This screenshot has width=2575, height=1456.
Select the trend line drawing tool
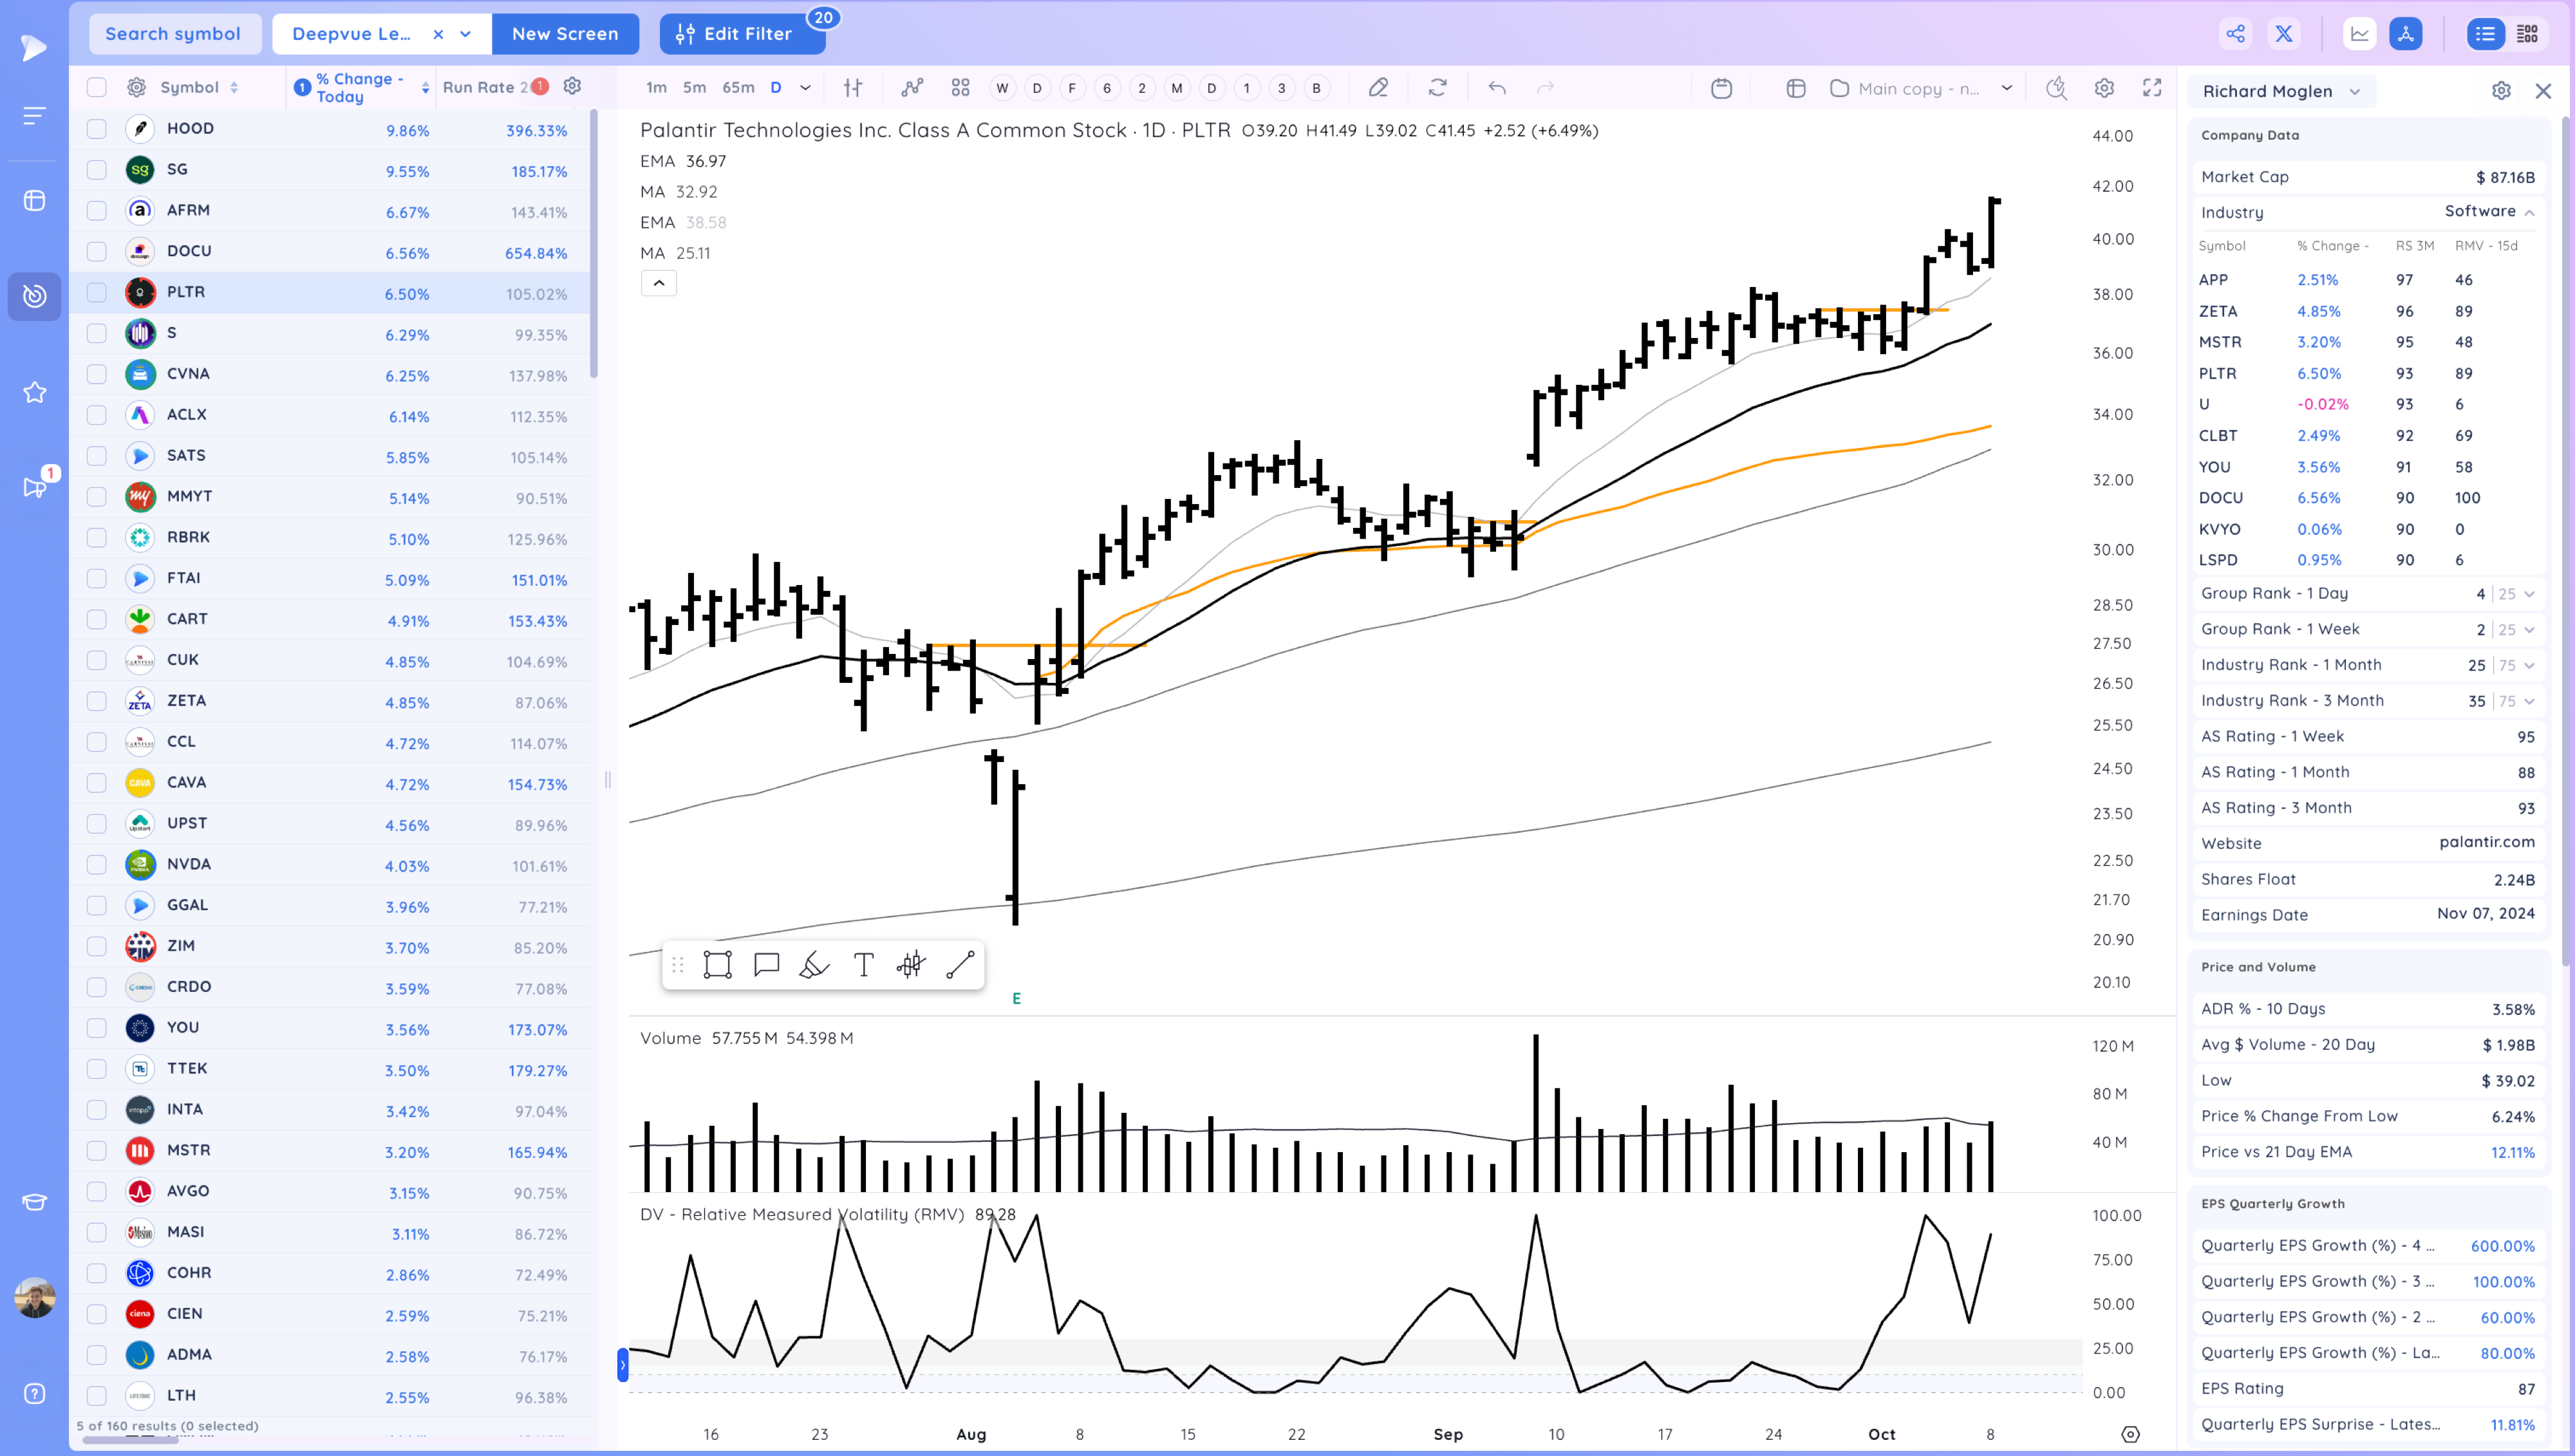(x=959, y=964)
